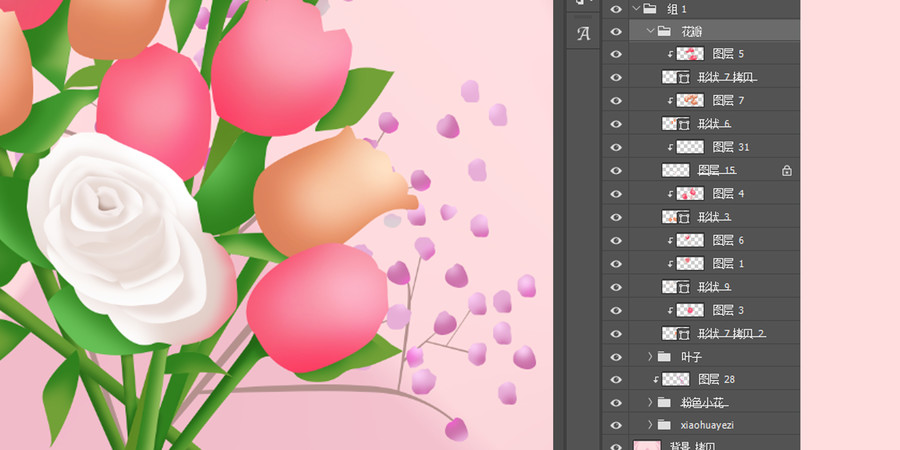Select layer name 图层 1

[728, 263]
